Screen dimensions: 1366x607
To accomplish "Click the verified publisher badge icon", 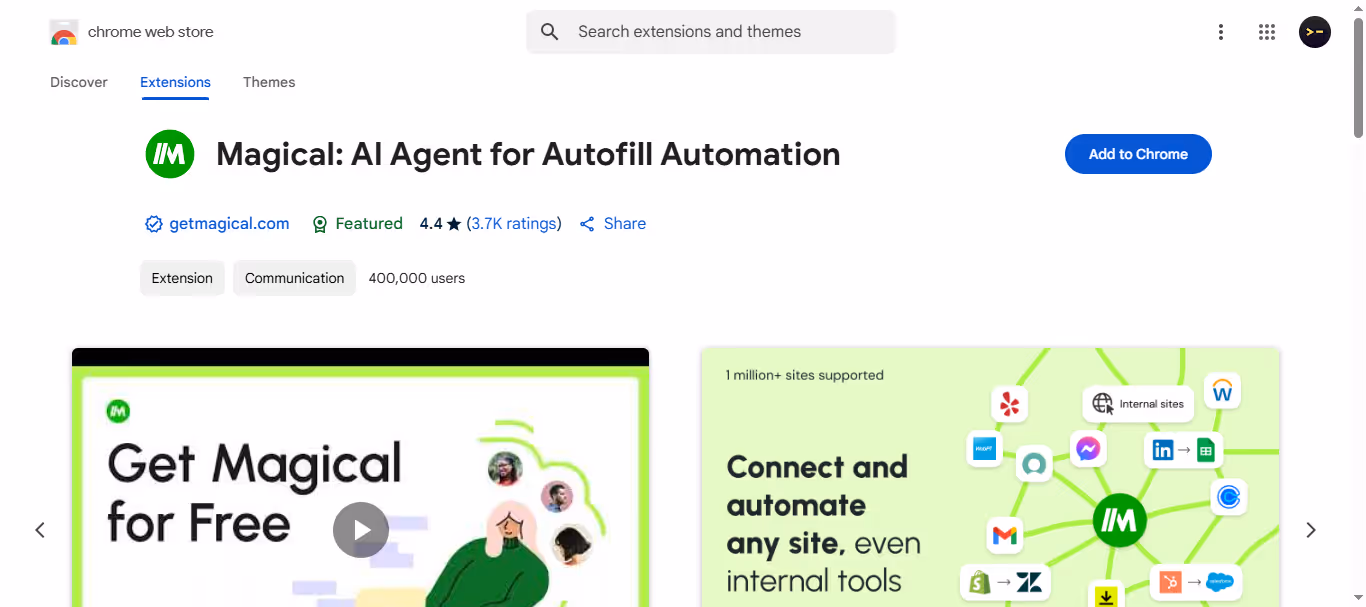I will coord(154,224).
